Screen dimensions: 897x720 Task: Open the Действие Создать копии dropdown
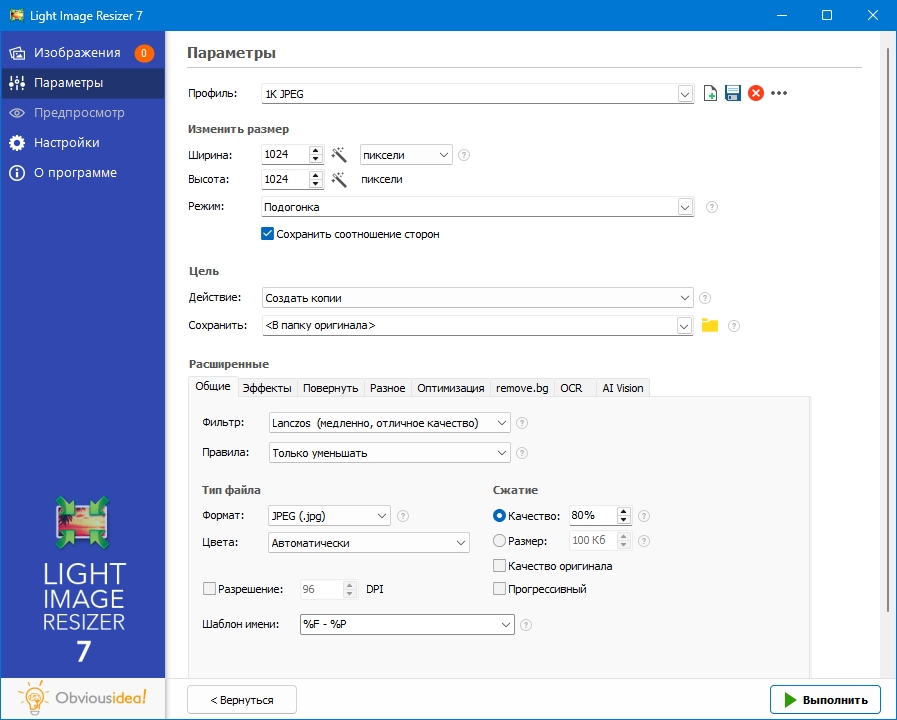tap(478, 298)
